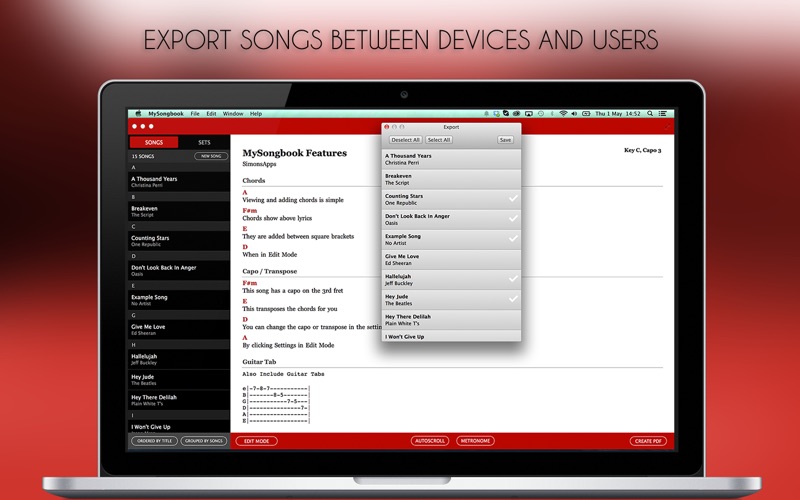Click the battery status icon

click(x=586, y=114)
